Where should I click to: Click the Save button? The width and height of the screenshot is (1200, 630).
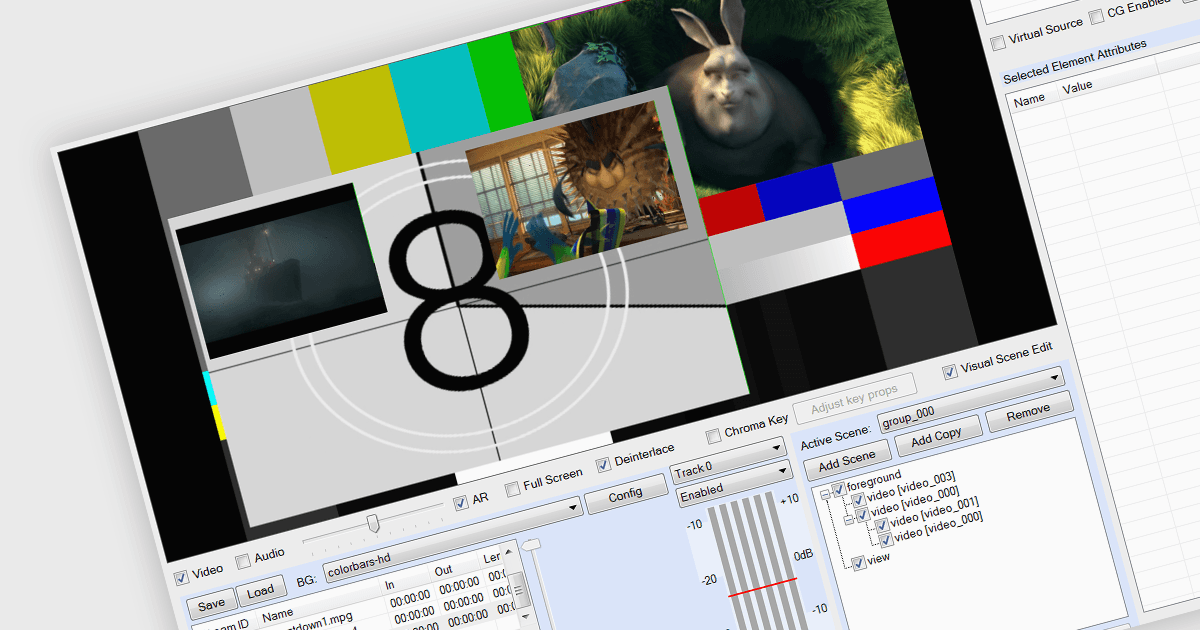(211, 603)
